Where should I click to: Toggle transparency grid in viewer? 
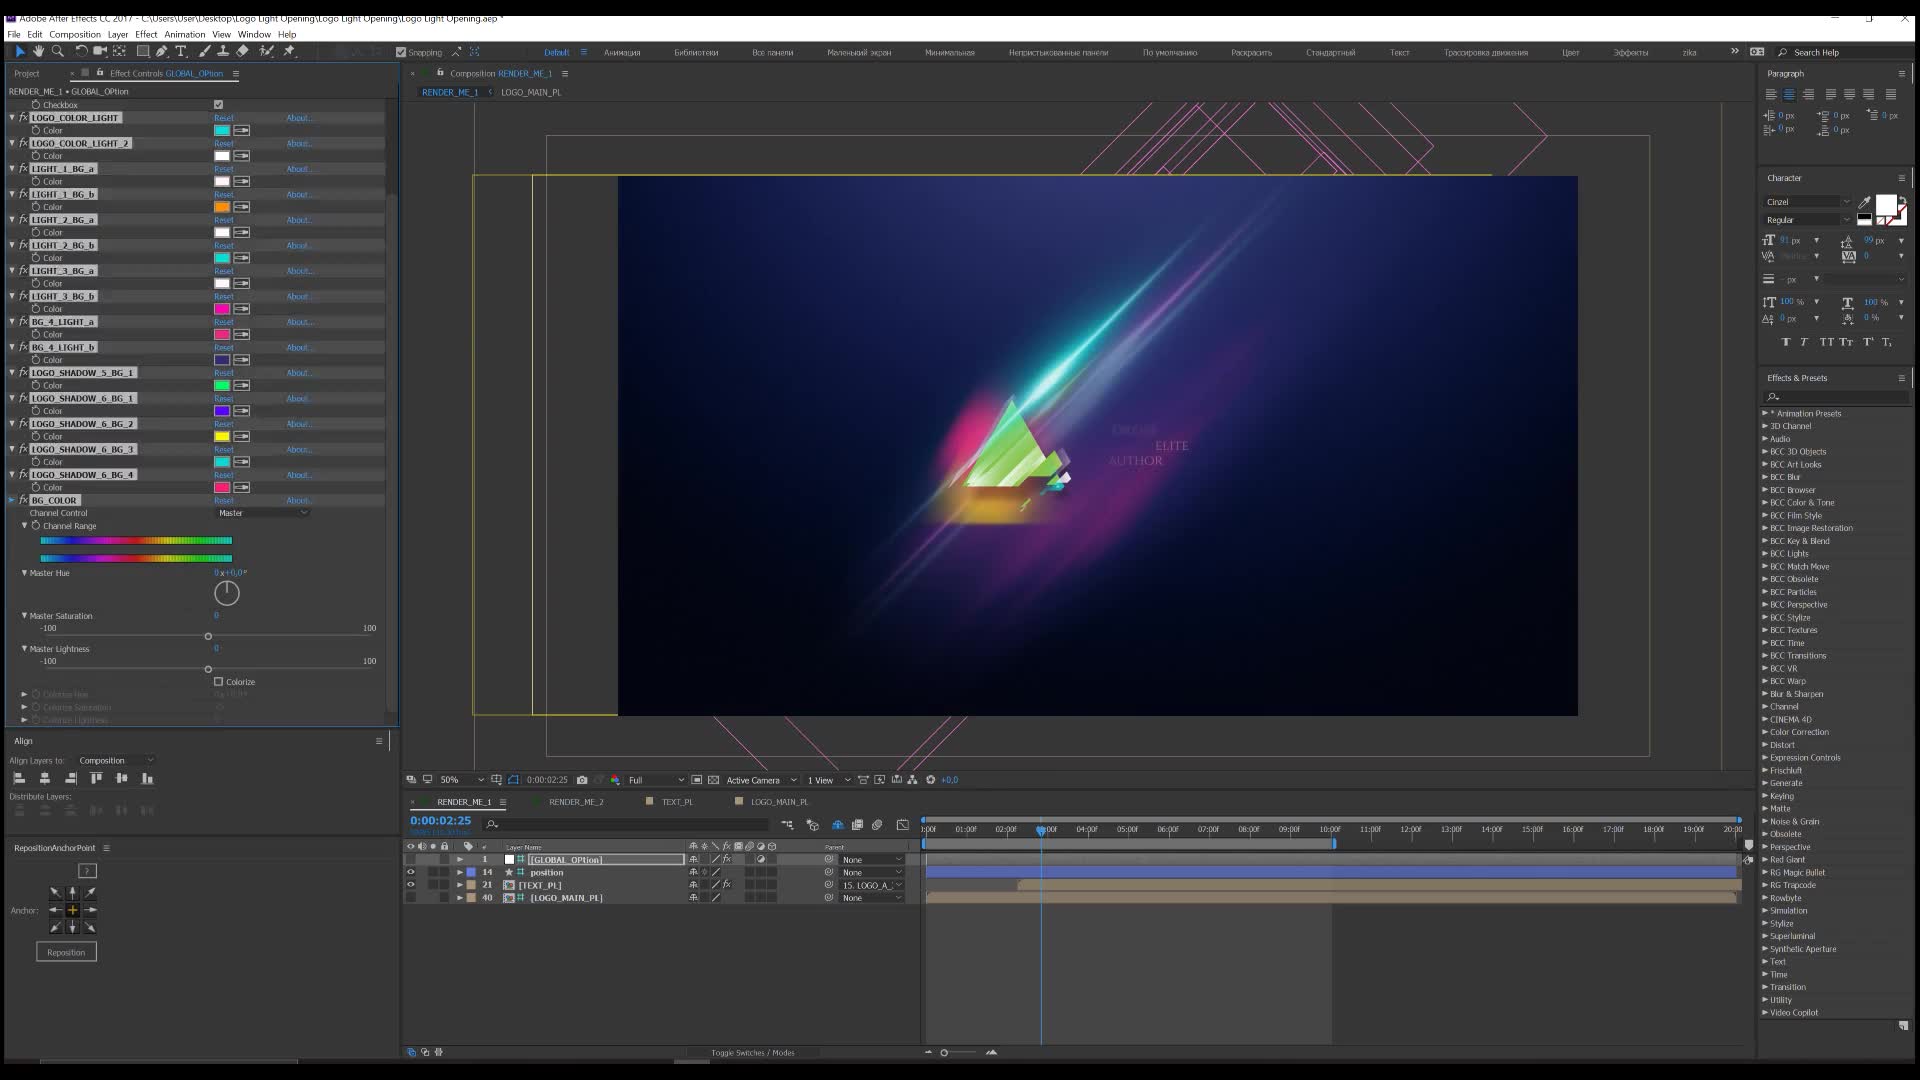coord(713,780)
